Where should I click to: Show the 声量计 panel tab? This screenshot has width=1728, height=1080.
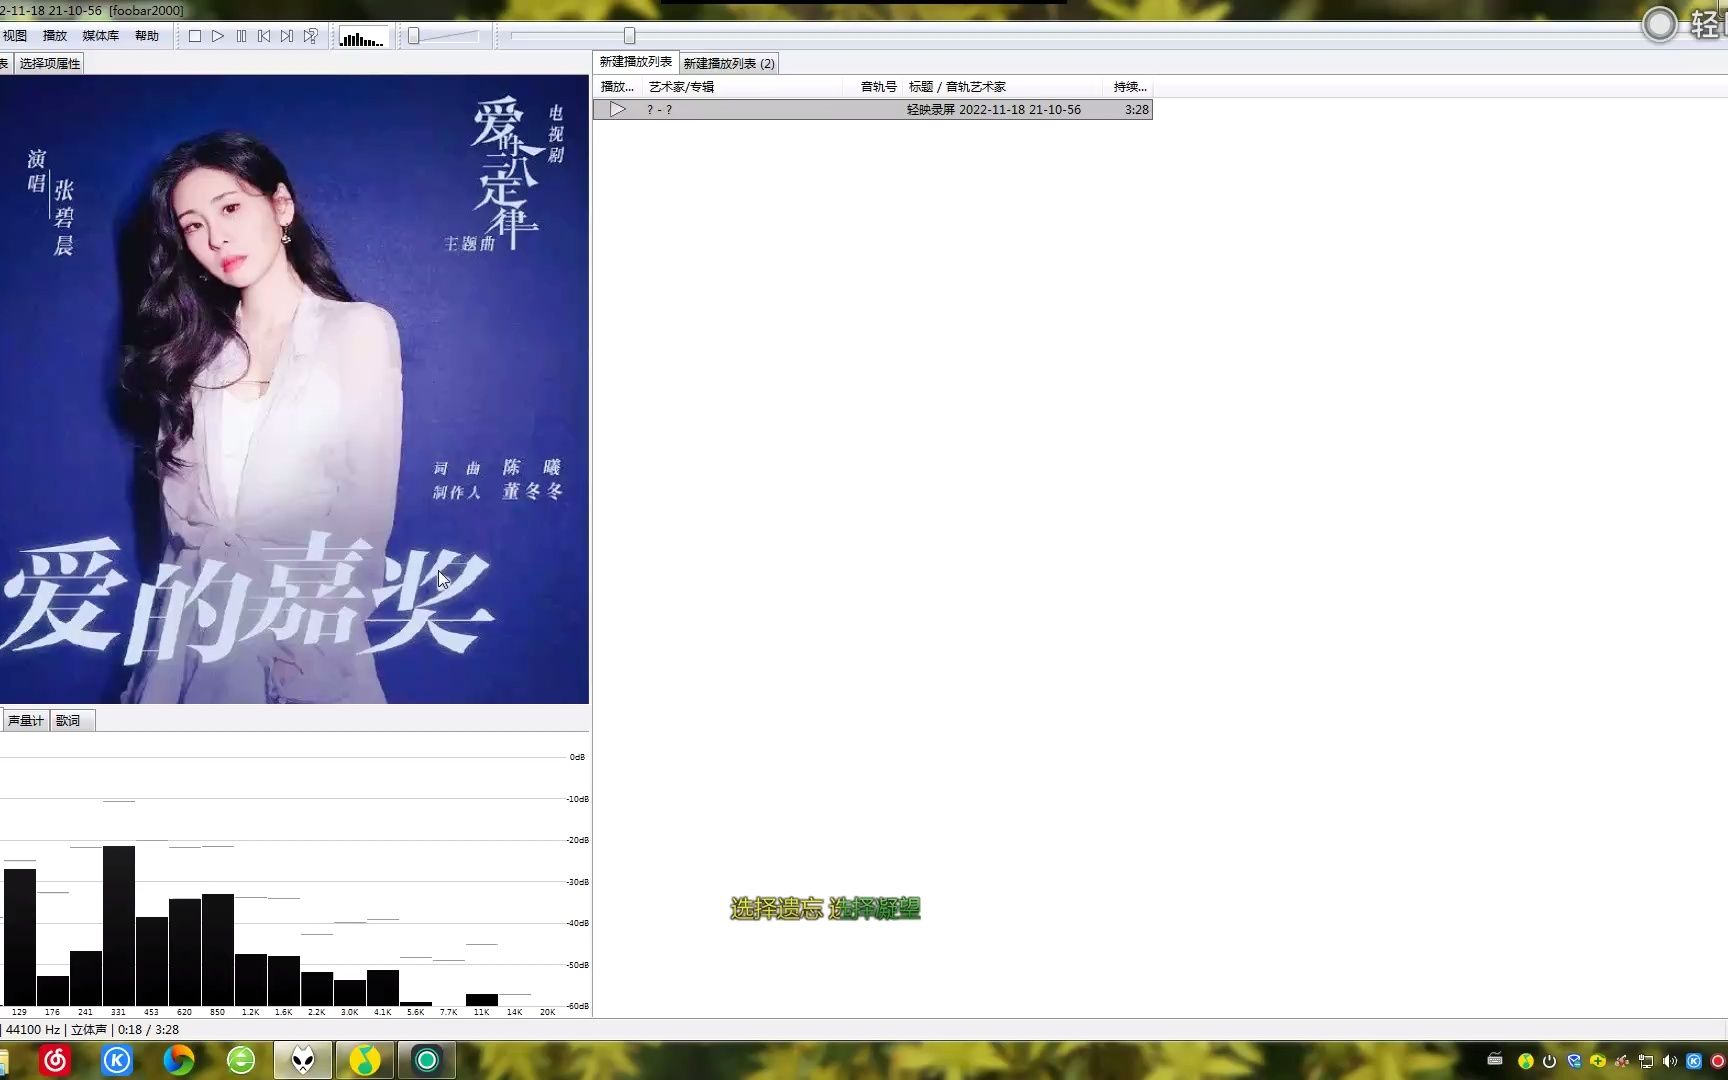26,720
